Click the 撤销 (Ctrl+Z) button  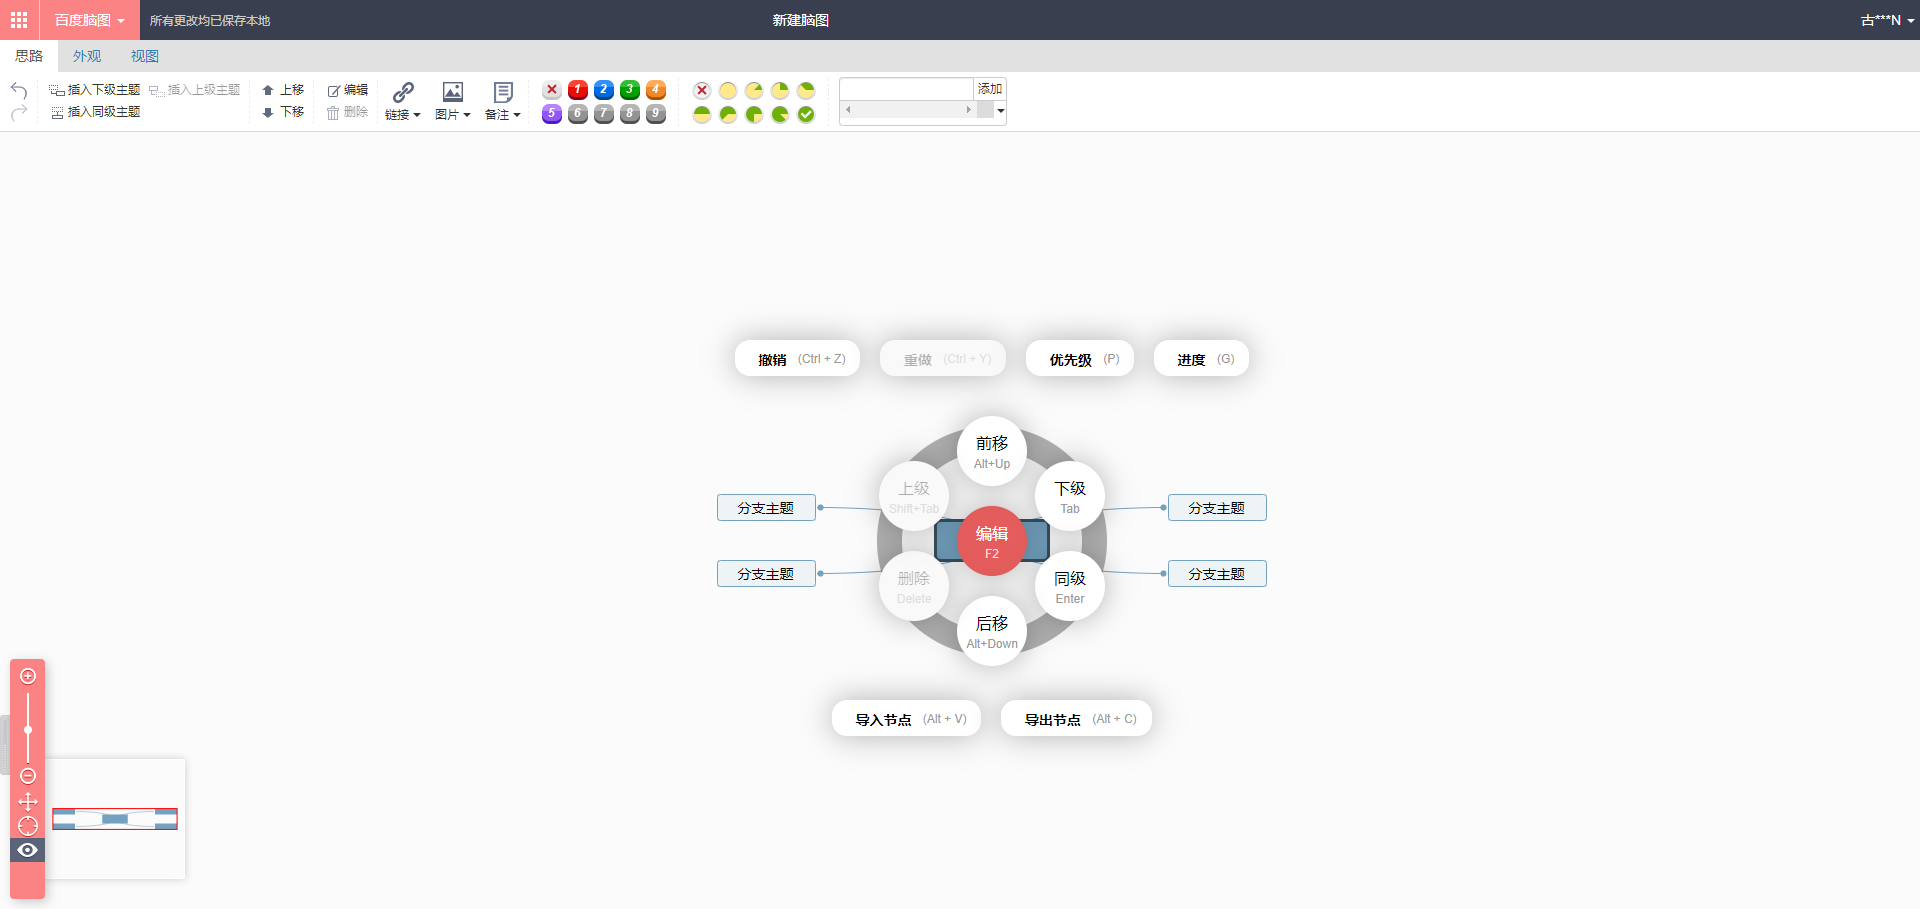(798, 359)
